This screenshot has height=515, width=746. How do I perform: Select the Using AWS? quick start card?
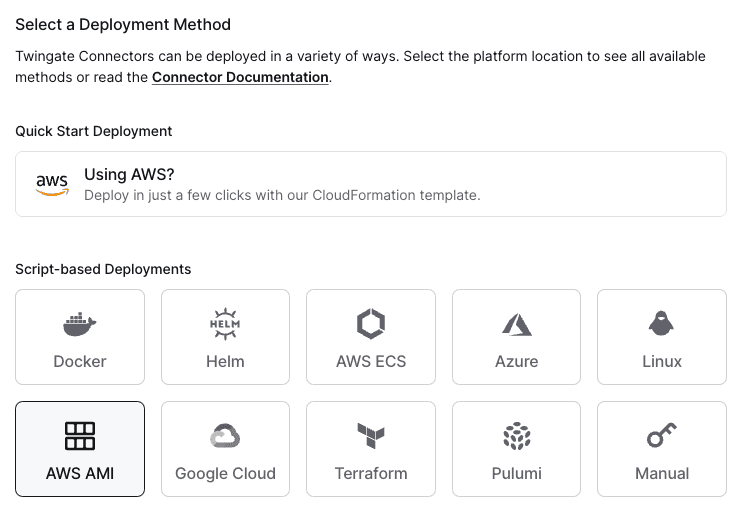pos(371,184)
